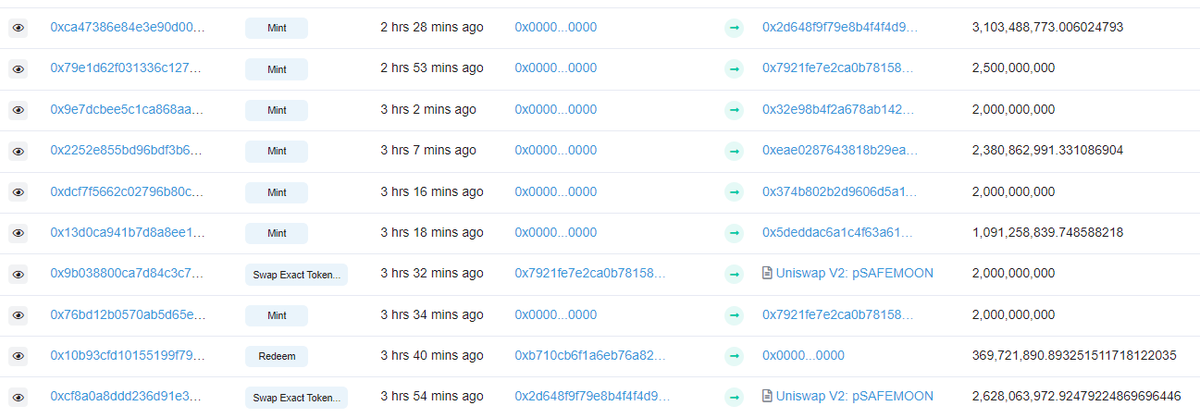This screenshot has width=1200, height=418.
Task: Open Uniswap V2: pSAFEMOON in 3 hrs 32 mins row
Action: tap(855, 273)
